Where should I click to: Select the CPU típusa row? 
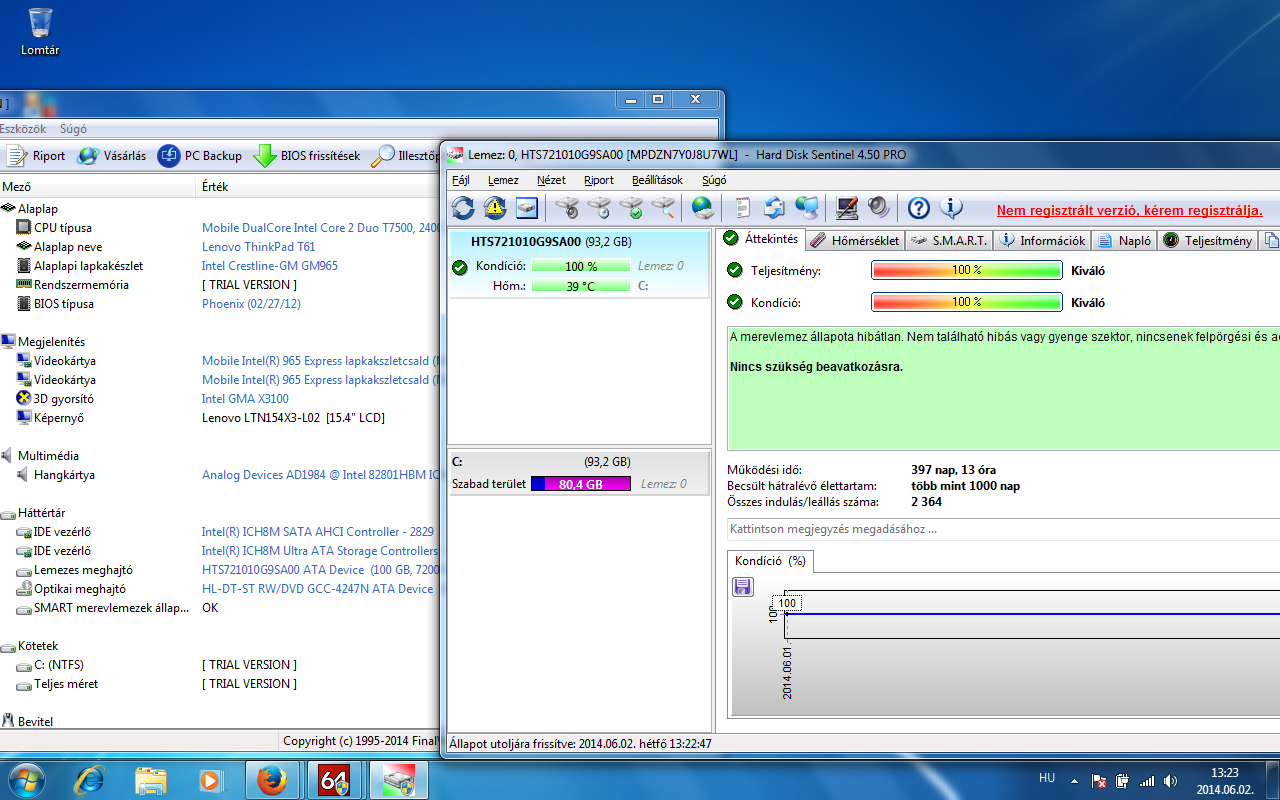pyautogui.click(x=220, y=228)
